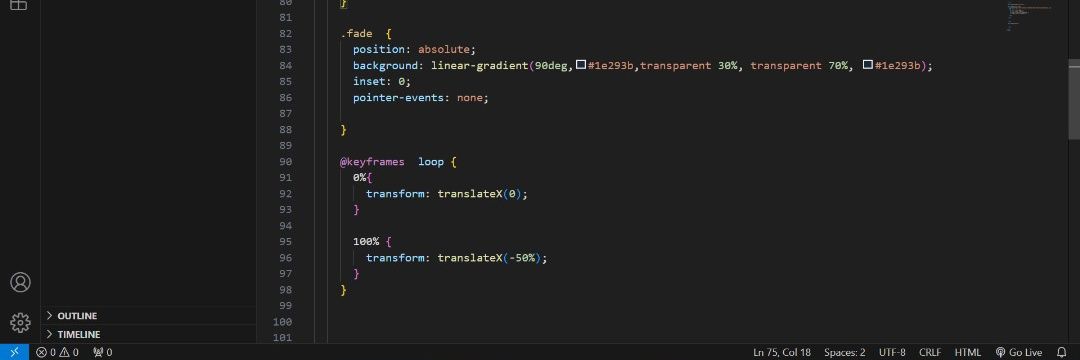The image size is (1080, 360).
Task: Click '0%' keyframe selector on line 91
Action: pos(360,178)
